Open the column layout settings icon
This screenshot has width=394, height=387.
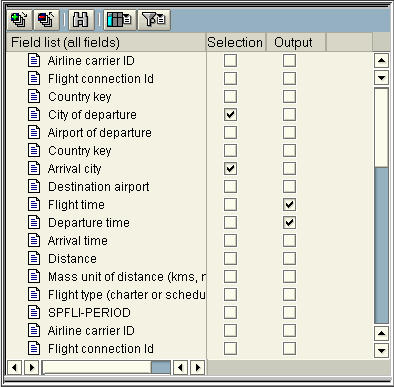coord(120,19)
